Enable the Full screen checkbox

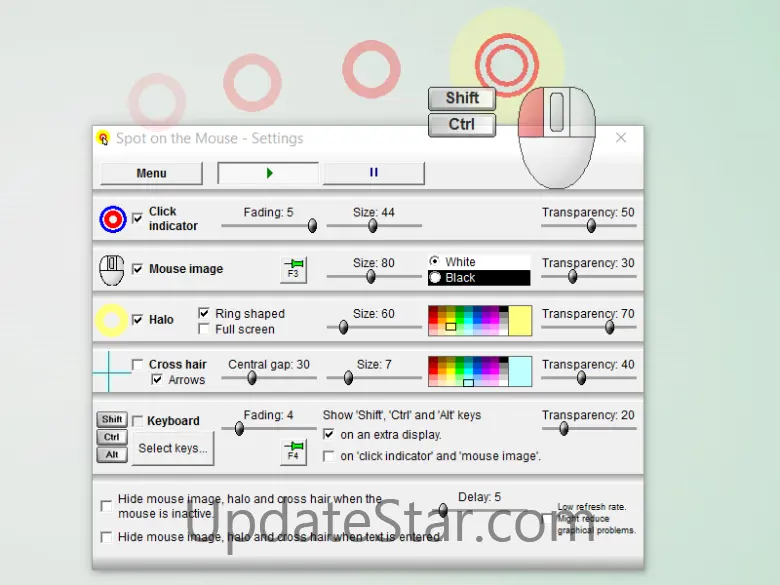(203, 329)
